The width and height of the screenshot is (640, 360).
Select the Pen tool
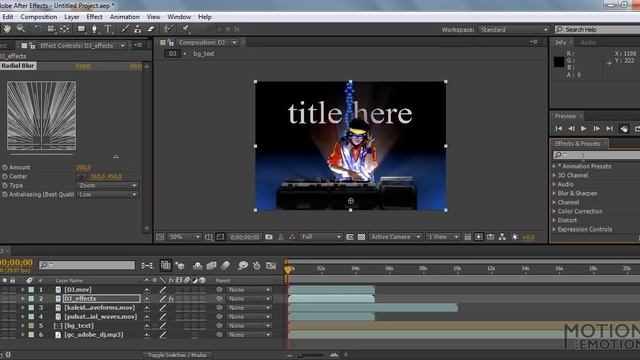[94, 29]
